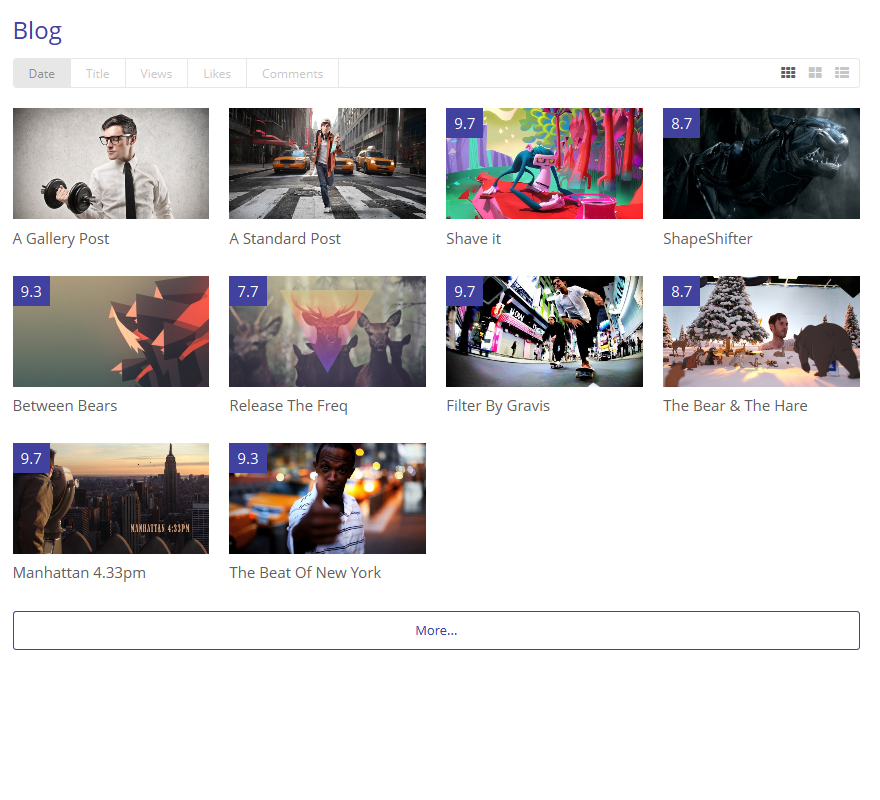Click the More... button
This screenshot has width=880, height=800.
[x=436, y=630]
